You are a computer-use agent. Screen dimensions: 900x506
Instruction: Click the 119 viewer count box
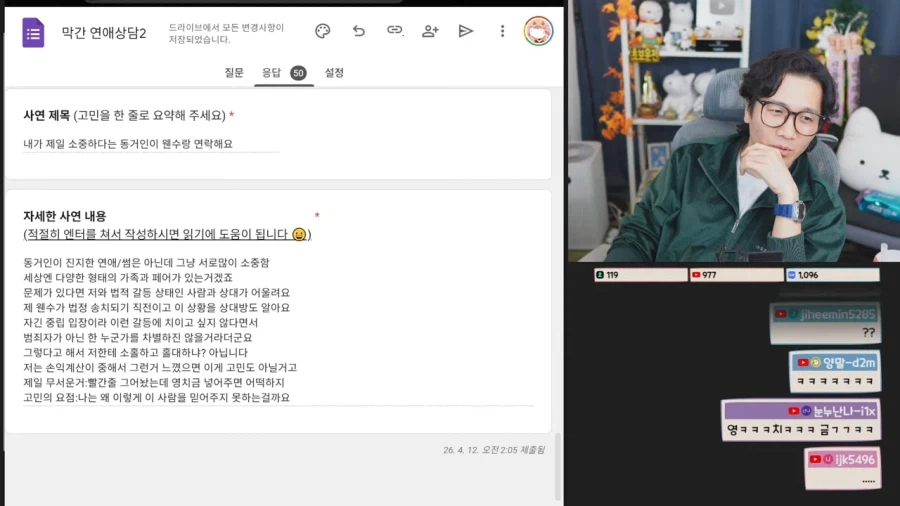point(641,275)
